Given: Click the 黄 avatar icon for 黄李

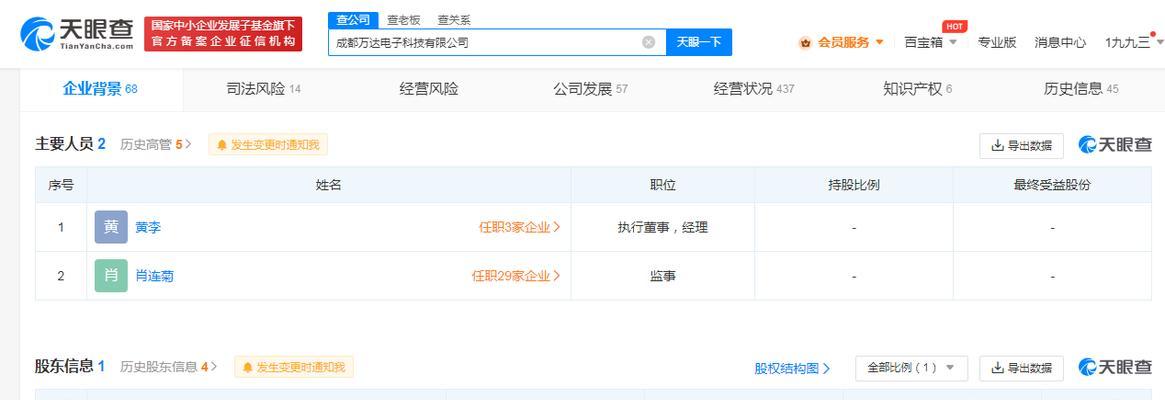Looking at the screenshot, I should click(x=111, y=228).
